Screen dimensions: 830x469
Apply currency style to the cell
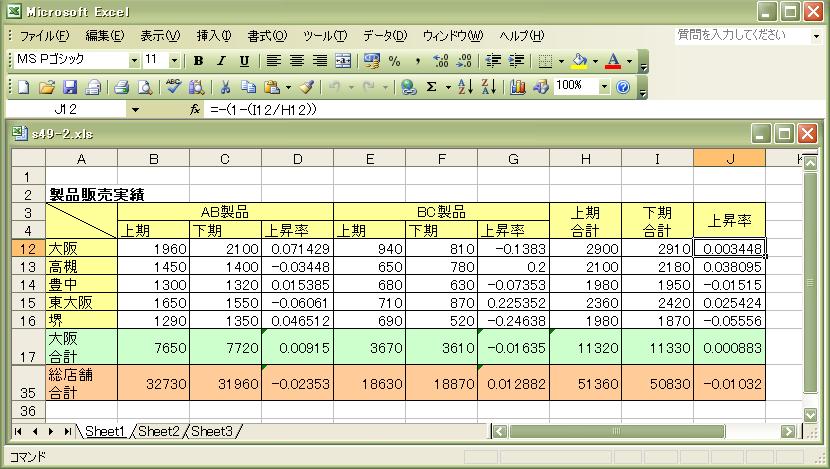click(371, 61)
